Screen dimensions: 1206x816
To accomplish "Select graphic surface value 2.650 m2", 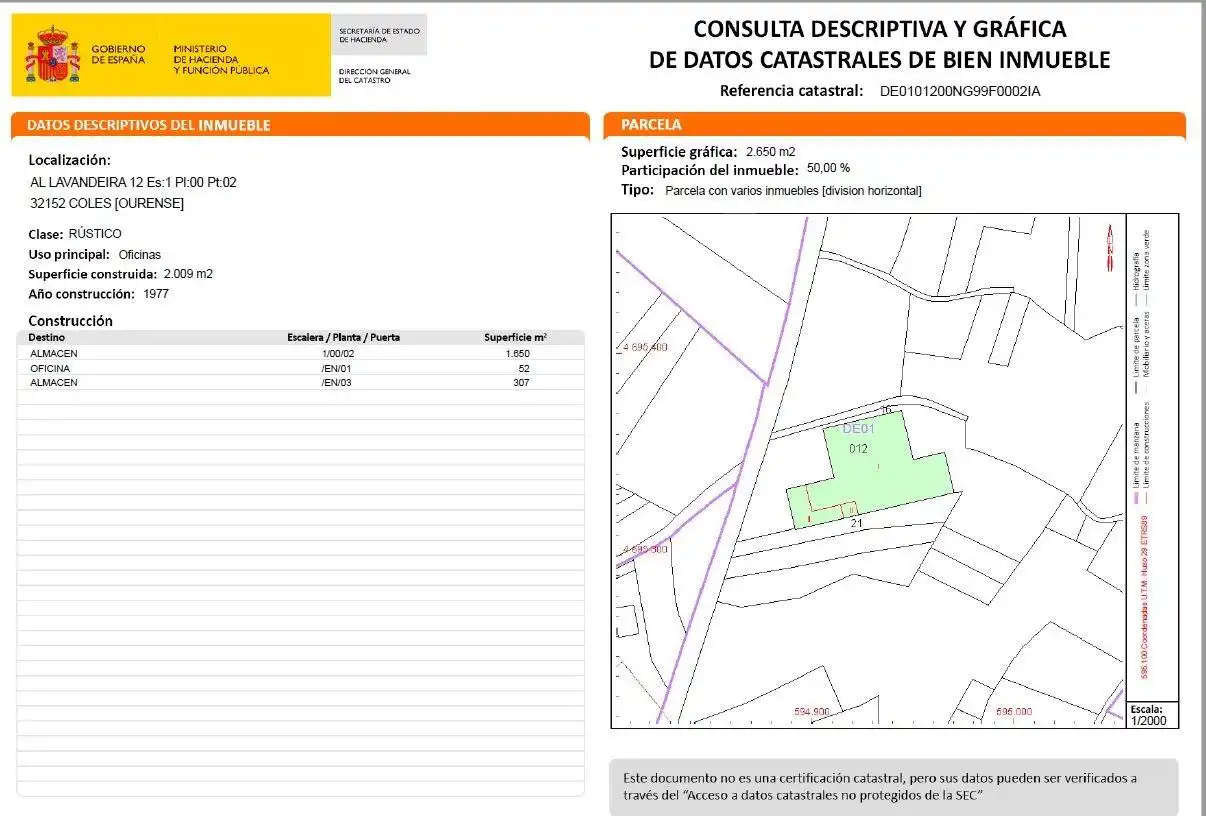I will click(x=771, y=152).
